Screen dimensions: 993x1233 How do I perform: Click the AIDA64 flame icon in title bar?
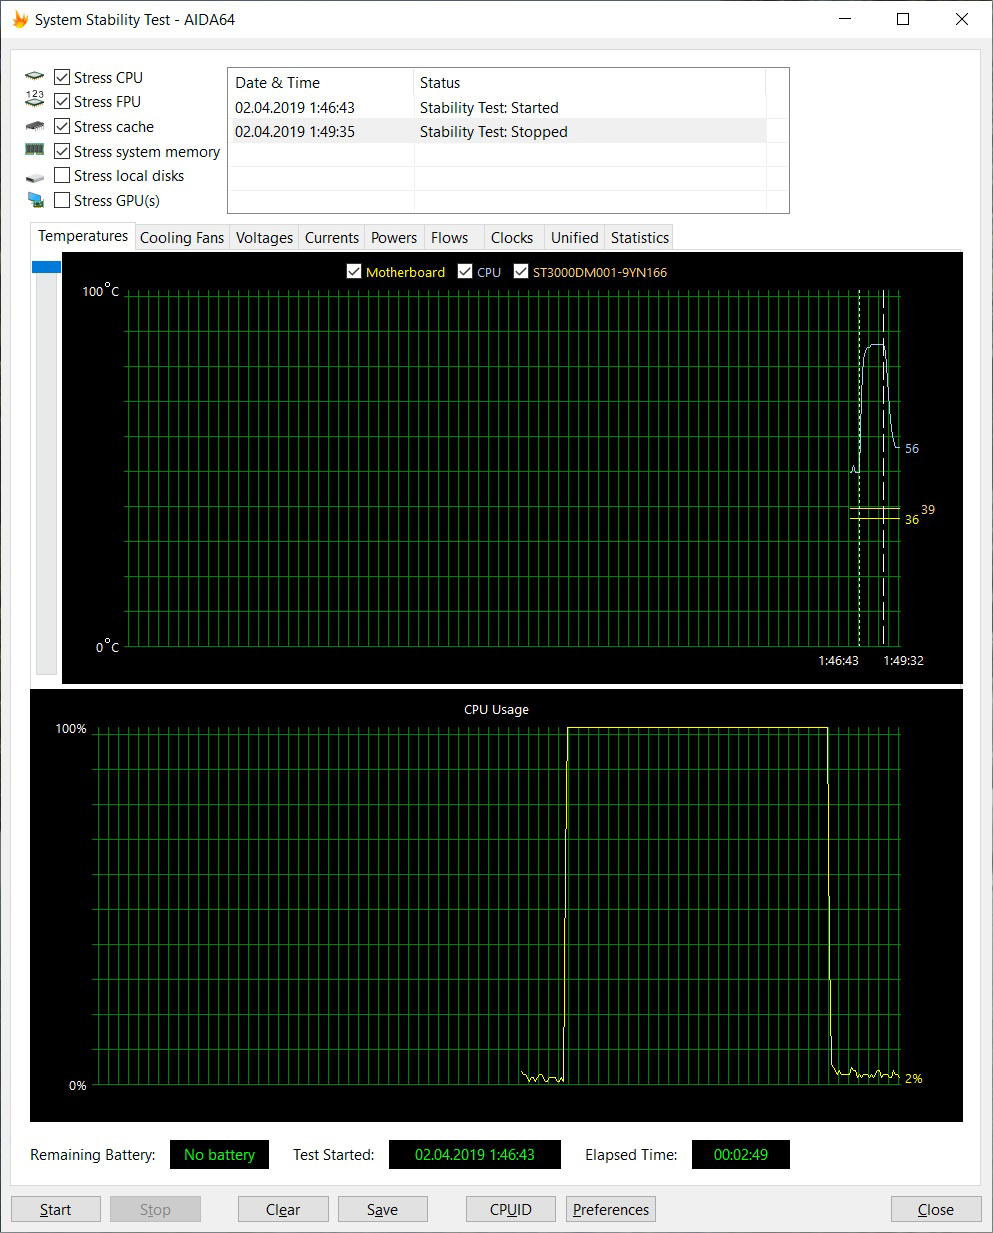click(19, 19)
